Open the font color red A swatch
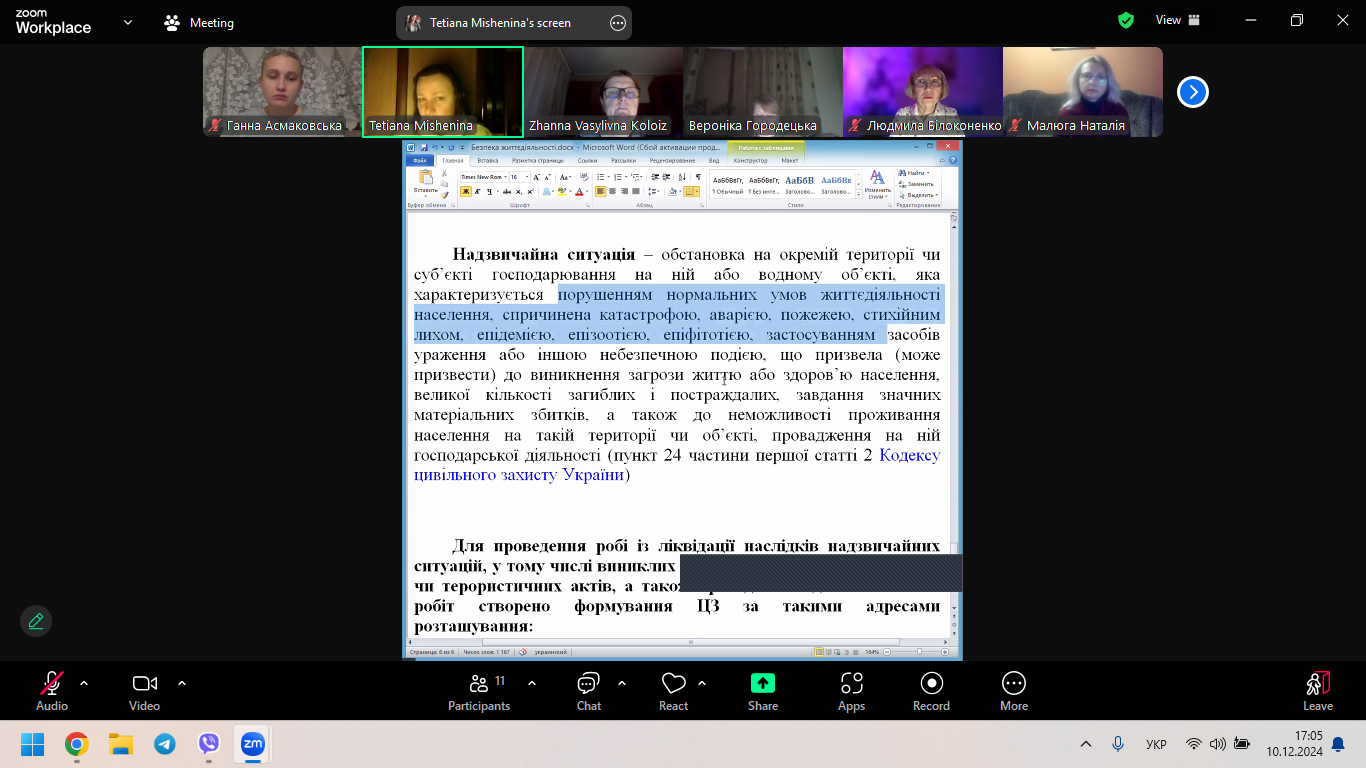This screenshot has height=768, width=1366. point(579,191)
